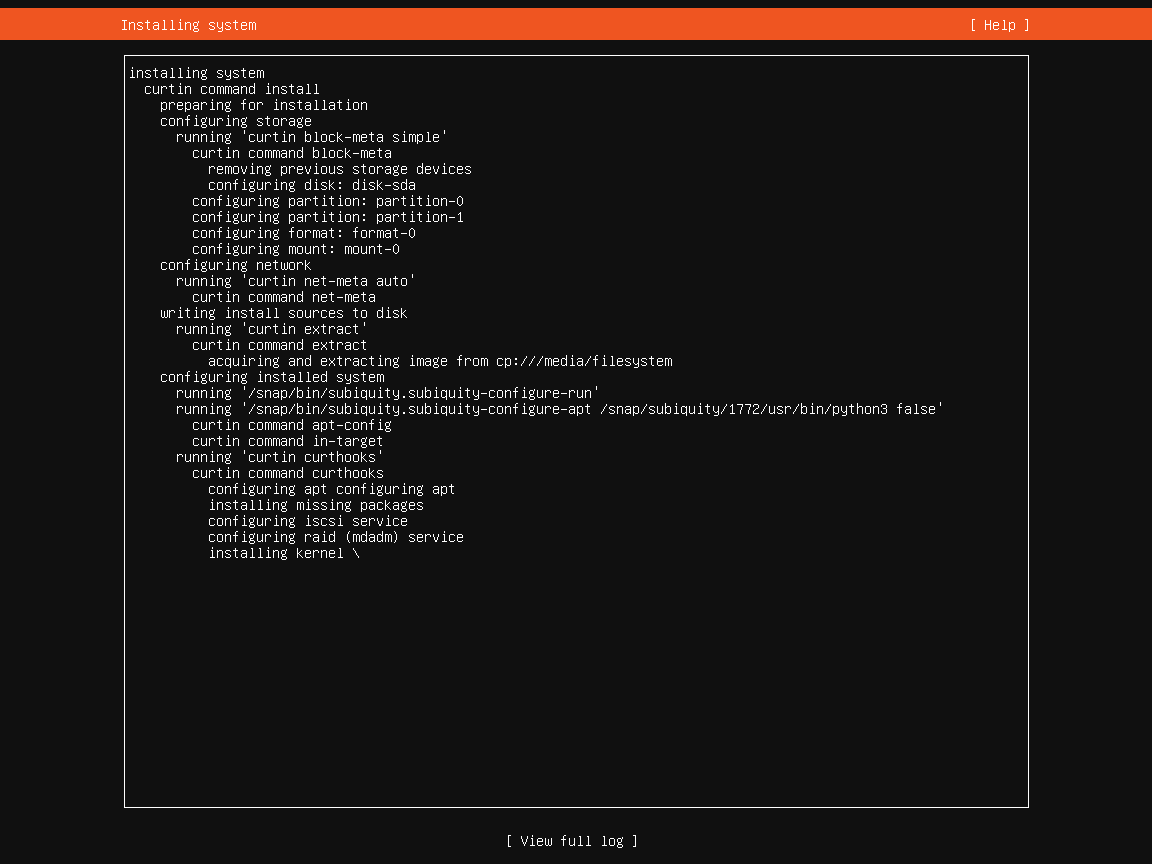The image size is (1152, 864).
Task: Click the 'Installing system' header title
Action: pyautogui.click(x=188, y=25)
